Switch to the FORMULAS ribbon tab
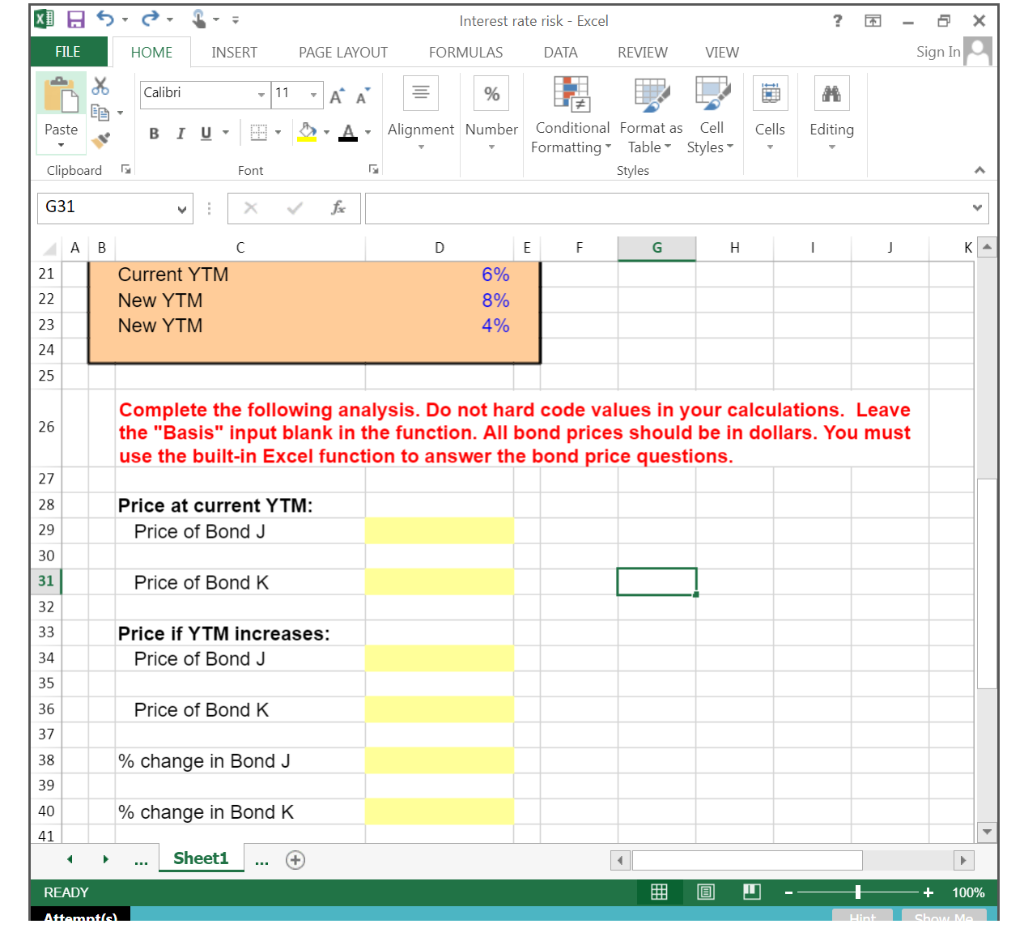The image size is (1024, 941). coord(465,52)
